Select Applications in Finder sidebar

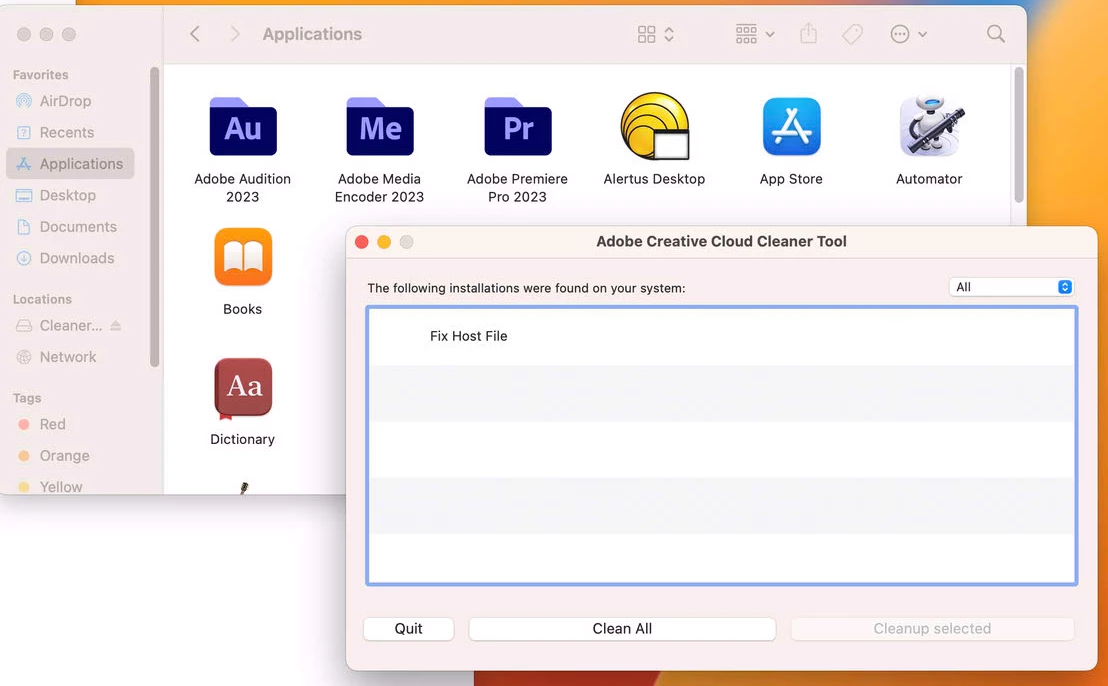[69, 164]
